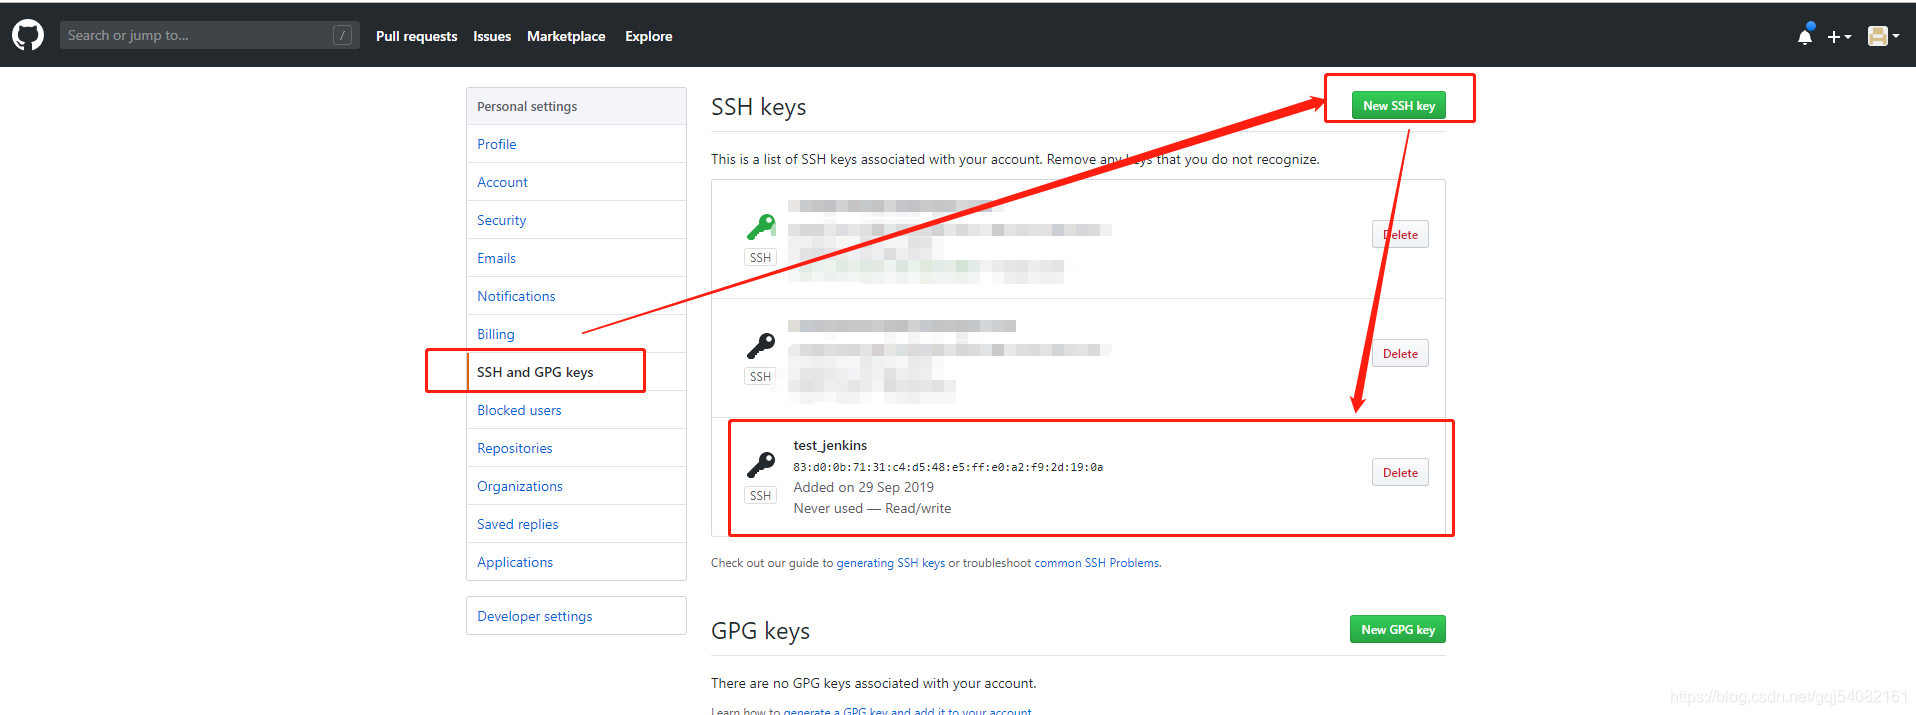The image size is (1916, 715).
Task: Click the slash shortcut hint in search box
Action: (x=342, y=35)
